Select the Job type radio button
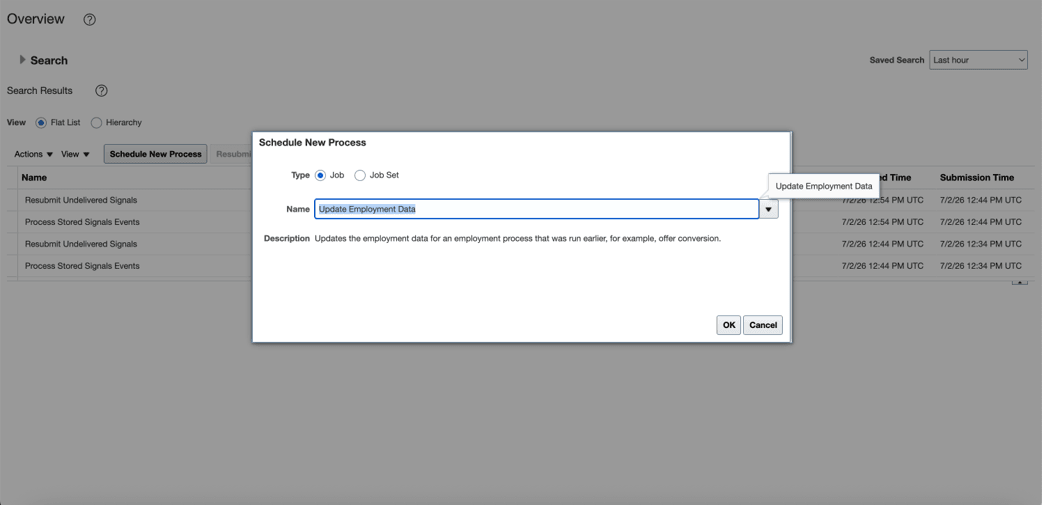This screenshot has width=1042, height=505. pos(320,175)
